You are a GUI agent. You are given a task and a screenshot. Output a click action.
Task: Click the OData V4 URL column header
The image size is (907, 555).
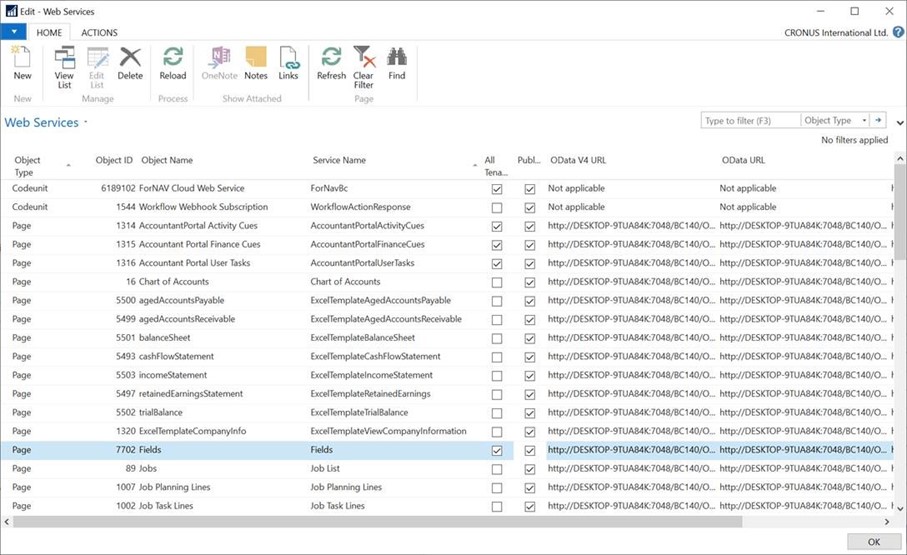tap(578, 160)
